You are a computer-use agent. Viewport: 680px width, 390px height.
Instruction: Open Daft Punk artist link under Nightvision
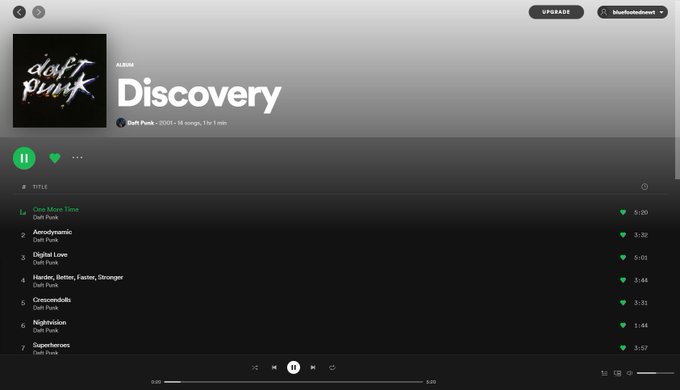tap(46, 330)
